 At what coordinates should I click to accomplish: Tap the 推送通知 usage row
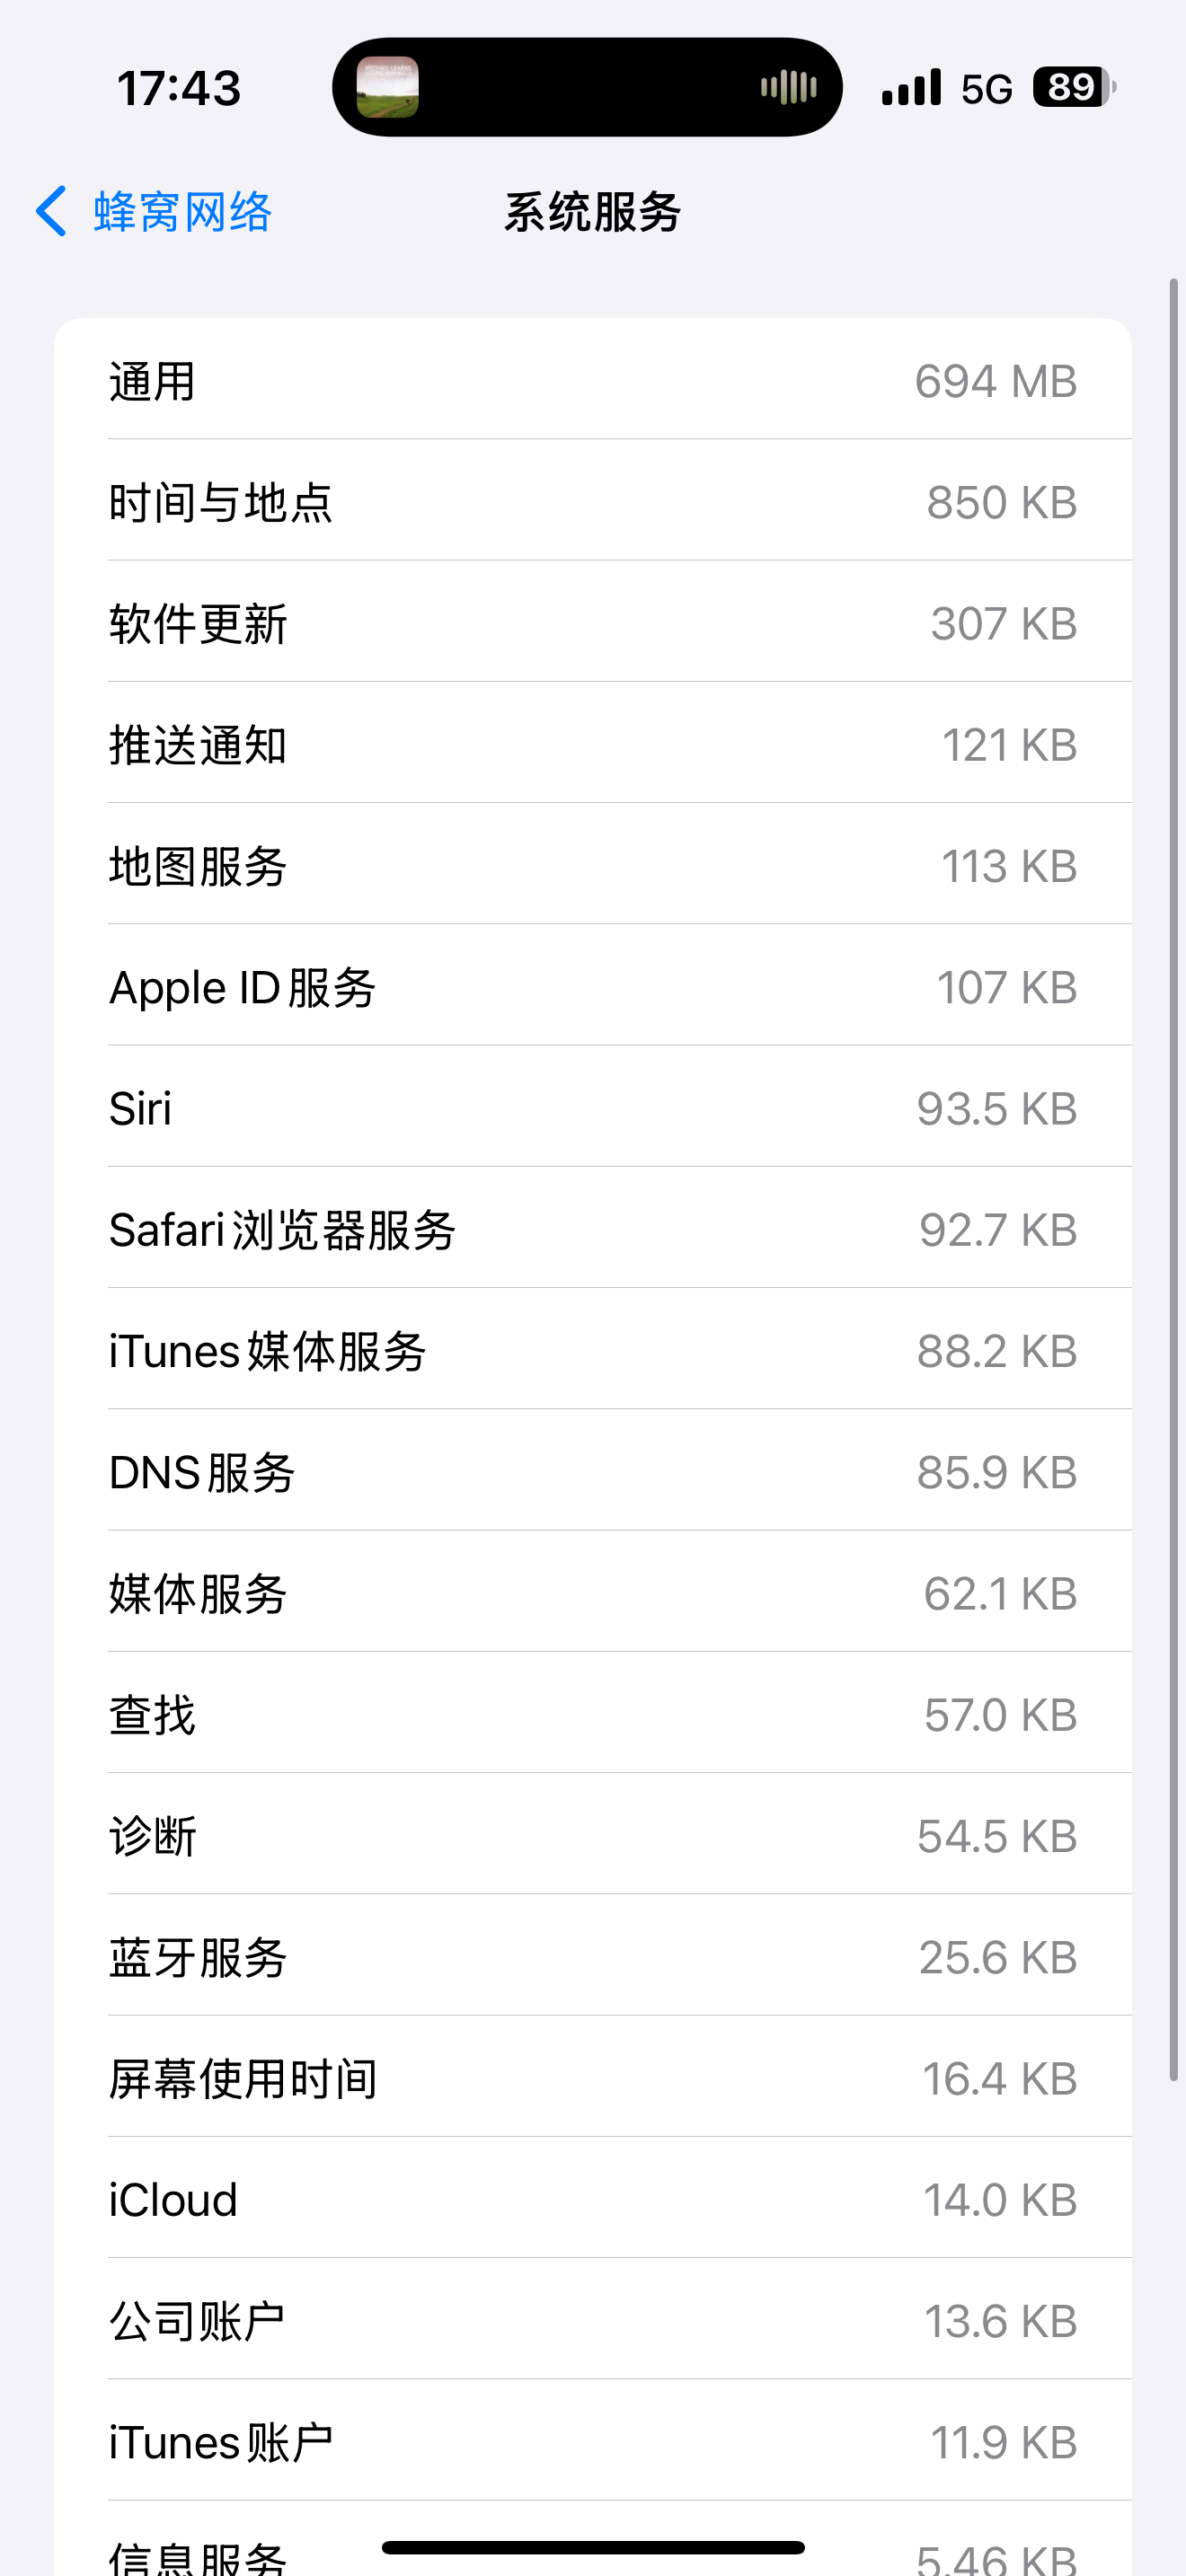(592, 744)
